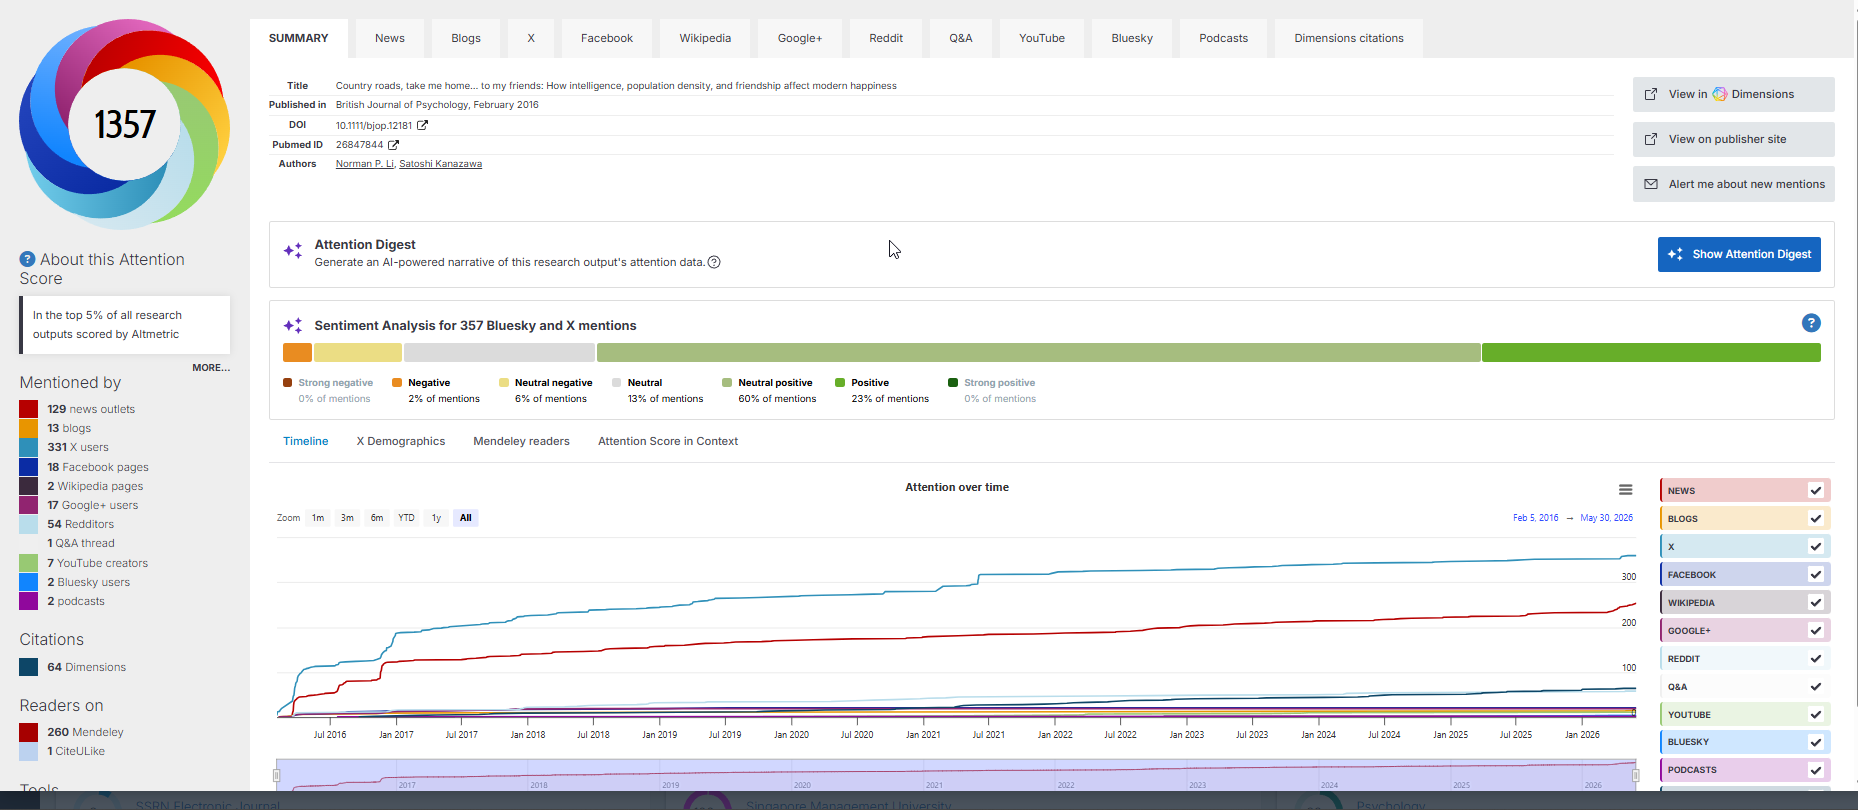Open the DOI external link icon
This screenshot has height=810, width=1858.
tap(422, 125)
